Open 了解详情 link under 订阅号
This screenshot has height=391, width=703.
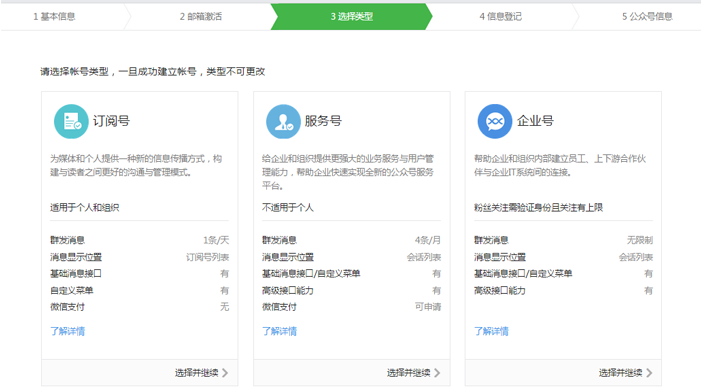click(x=68, y=331)
